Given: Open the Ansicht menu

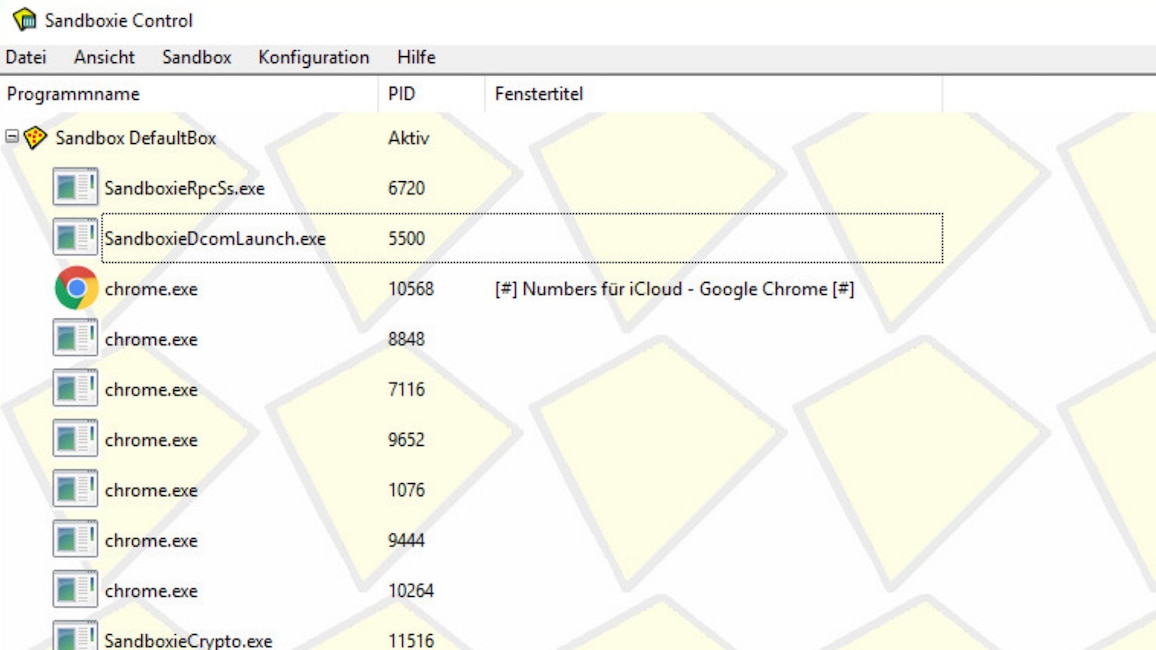Looking at the screenshot, I should coord(104,58).
